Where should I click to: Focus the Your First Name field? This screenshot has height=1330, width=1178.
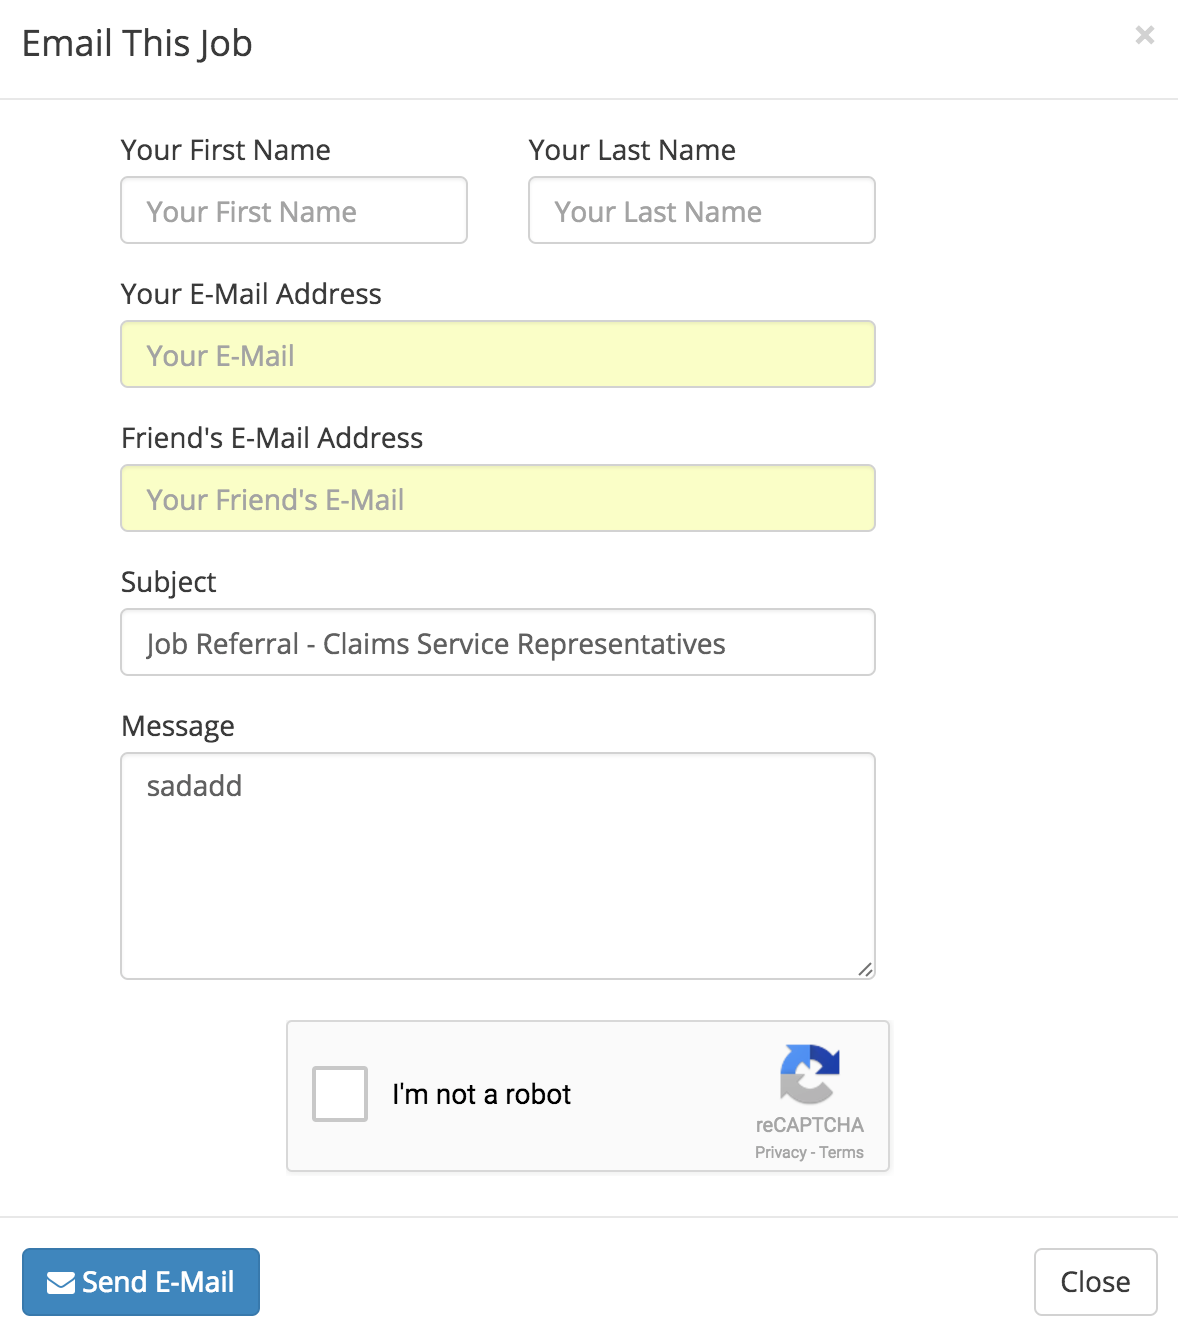tap(294, 211)
